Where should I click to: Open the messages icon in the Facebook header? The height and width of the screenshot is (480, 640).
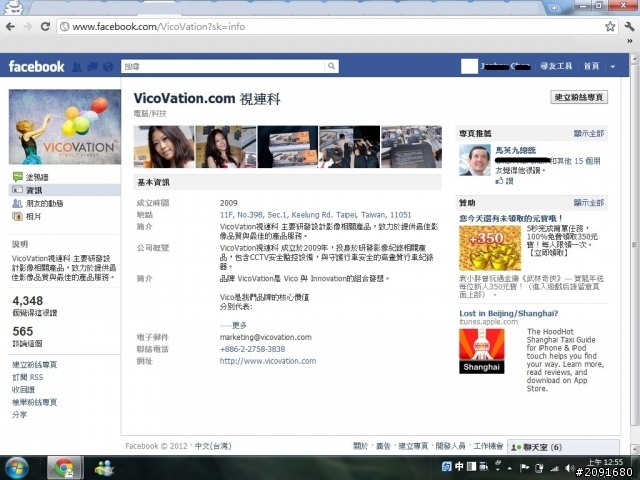[92, 67]
